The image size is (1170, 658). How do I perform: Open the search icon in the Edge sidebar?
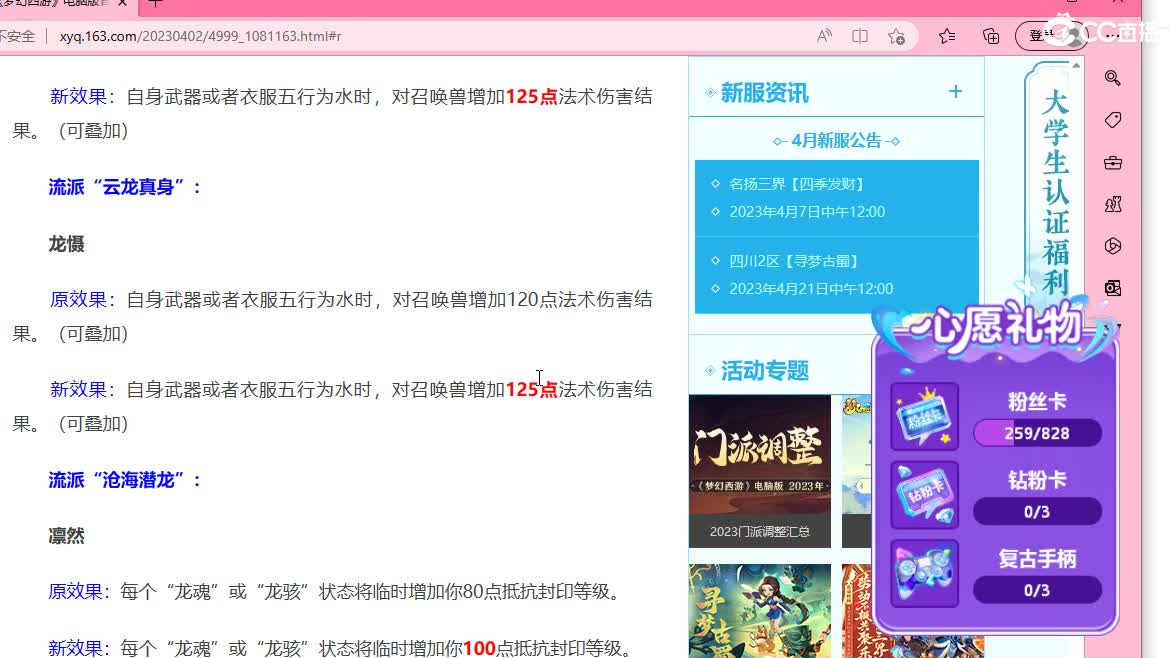tap(1112, 78)
